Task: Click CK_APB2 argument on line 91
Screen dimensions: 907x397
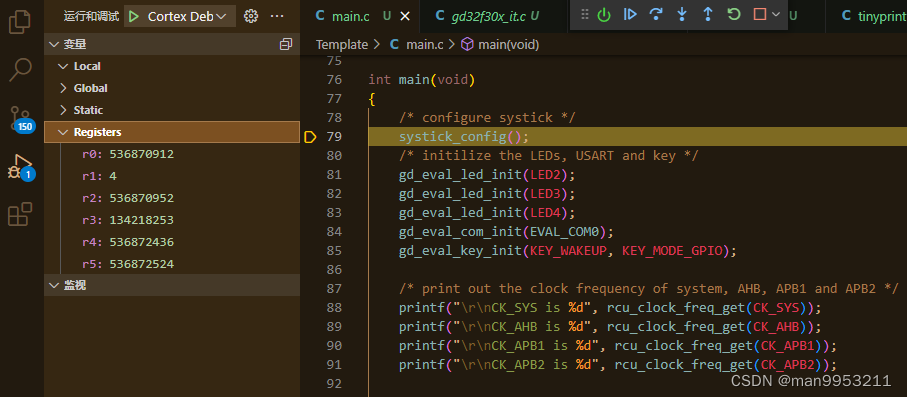Action: (788, 365)
